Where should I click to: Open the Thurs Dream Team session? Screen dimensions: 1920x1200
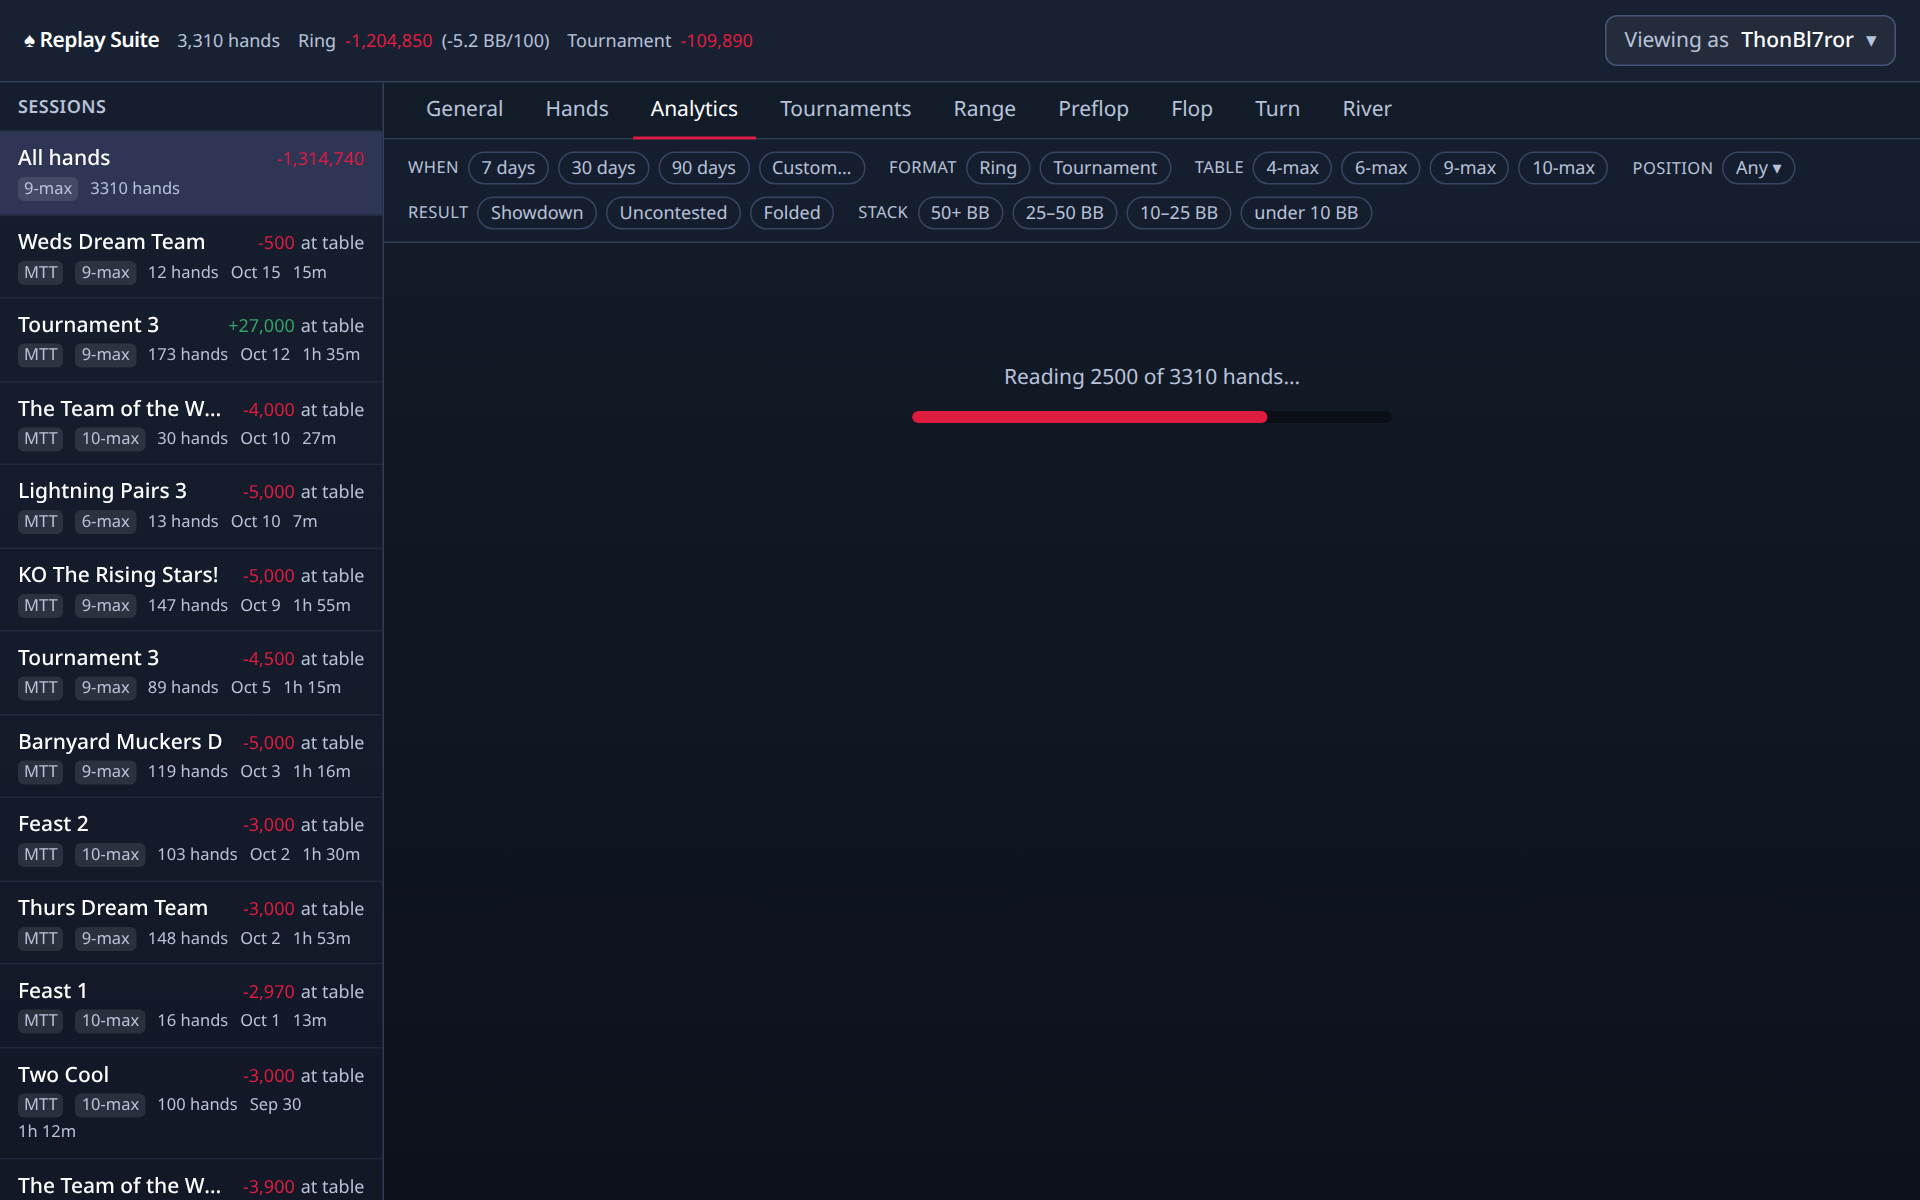[x=191, y=923]
